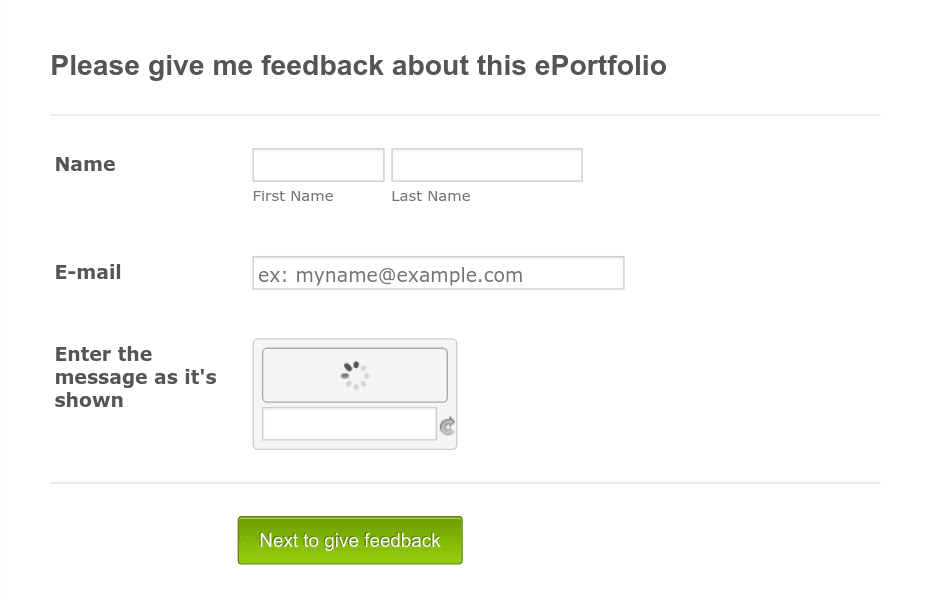Image resolution: width=930 pixels, height=598 pixels.
Task: Click inside the First Name field
Action: click(317, 164)
